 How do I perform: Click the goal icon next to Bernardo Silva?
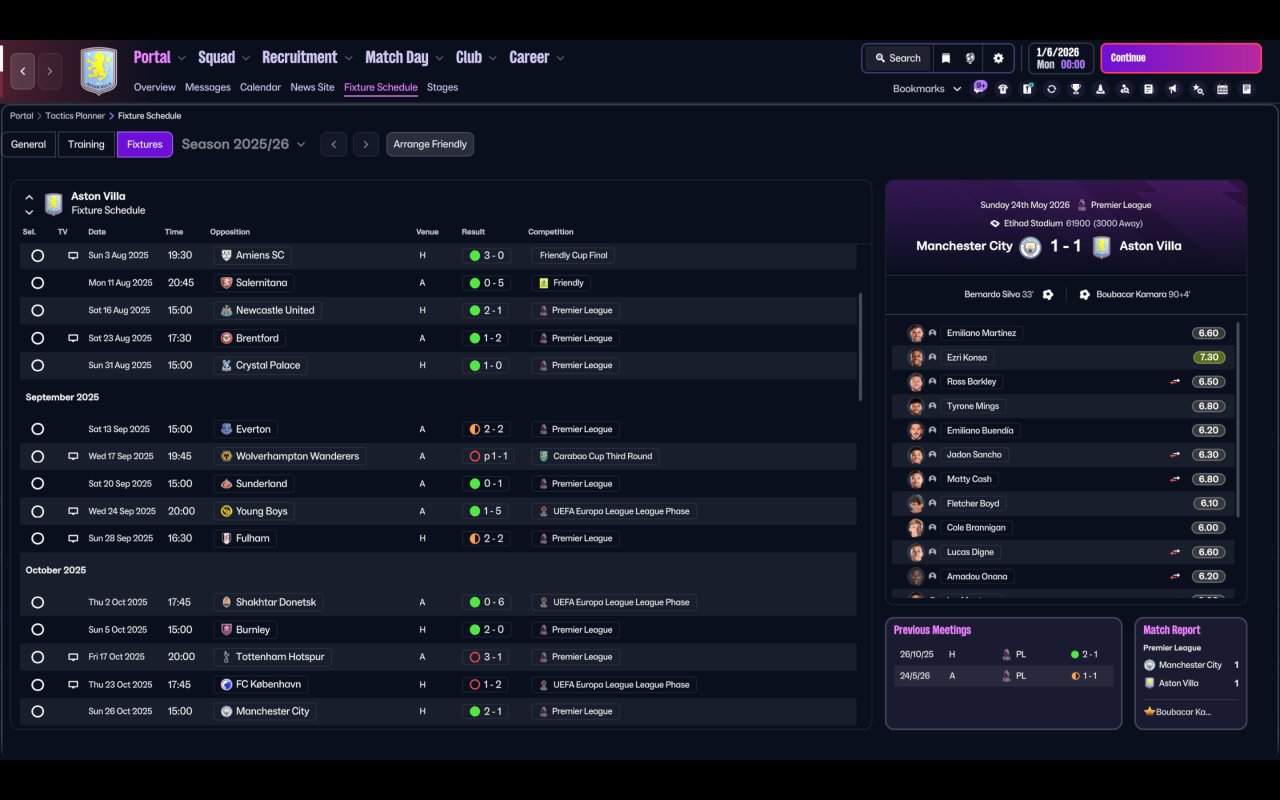click(1048, 295)
